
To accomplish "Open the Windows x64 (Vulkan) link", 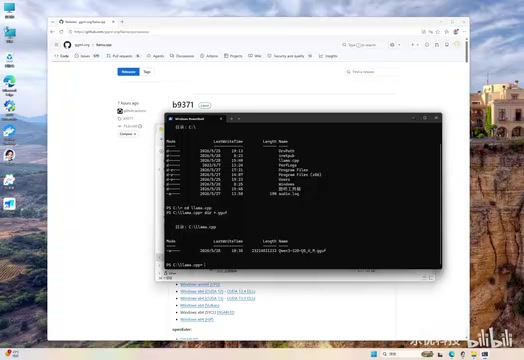I will click(200, 306).
